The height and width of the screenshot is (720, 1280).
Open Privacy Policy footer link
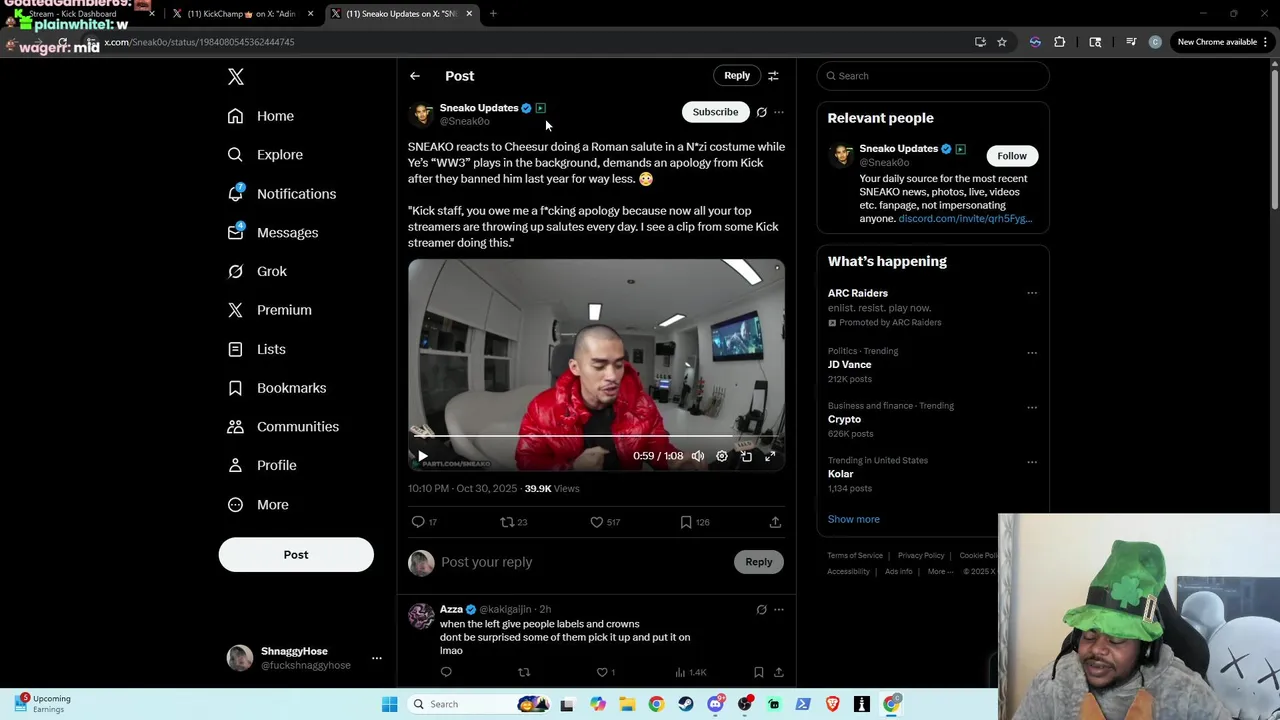click(921, 556)
